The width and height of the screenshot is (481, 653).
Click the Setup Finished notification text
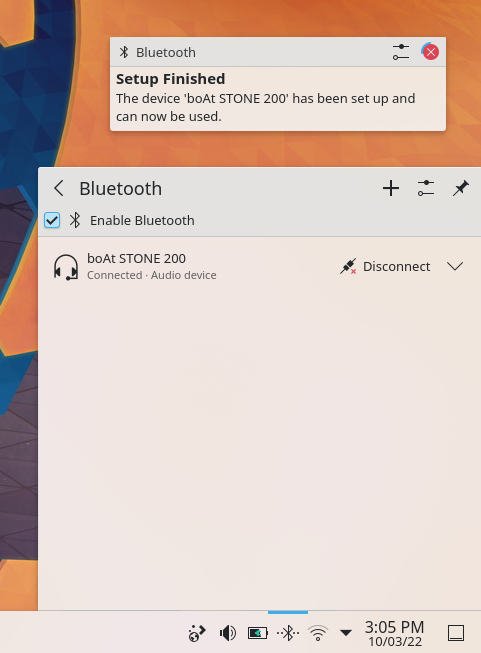pos(266,107)
